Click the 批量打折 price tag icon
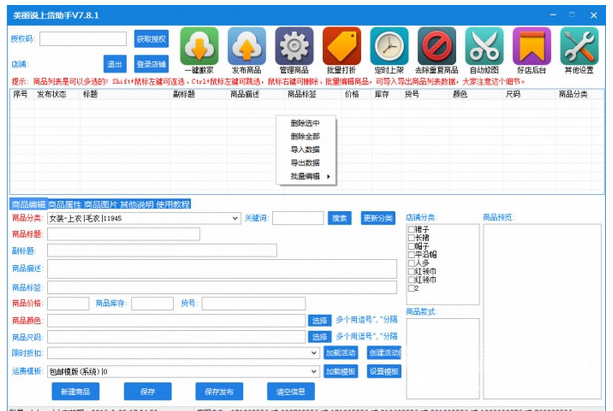613x411 pixels. [x=341, y=46]
